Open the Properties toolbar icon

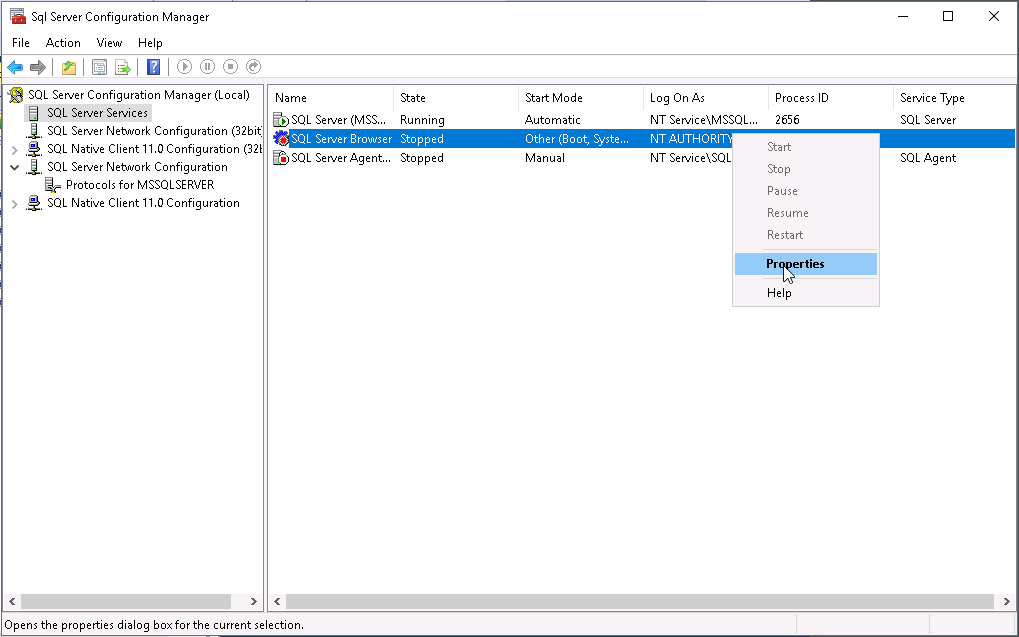(99, 67)
